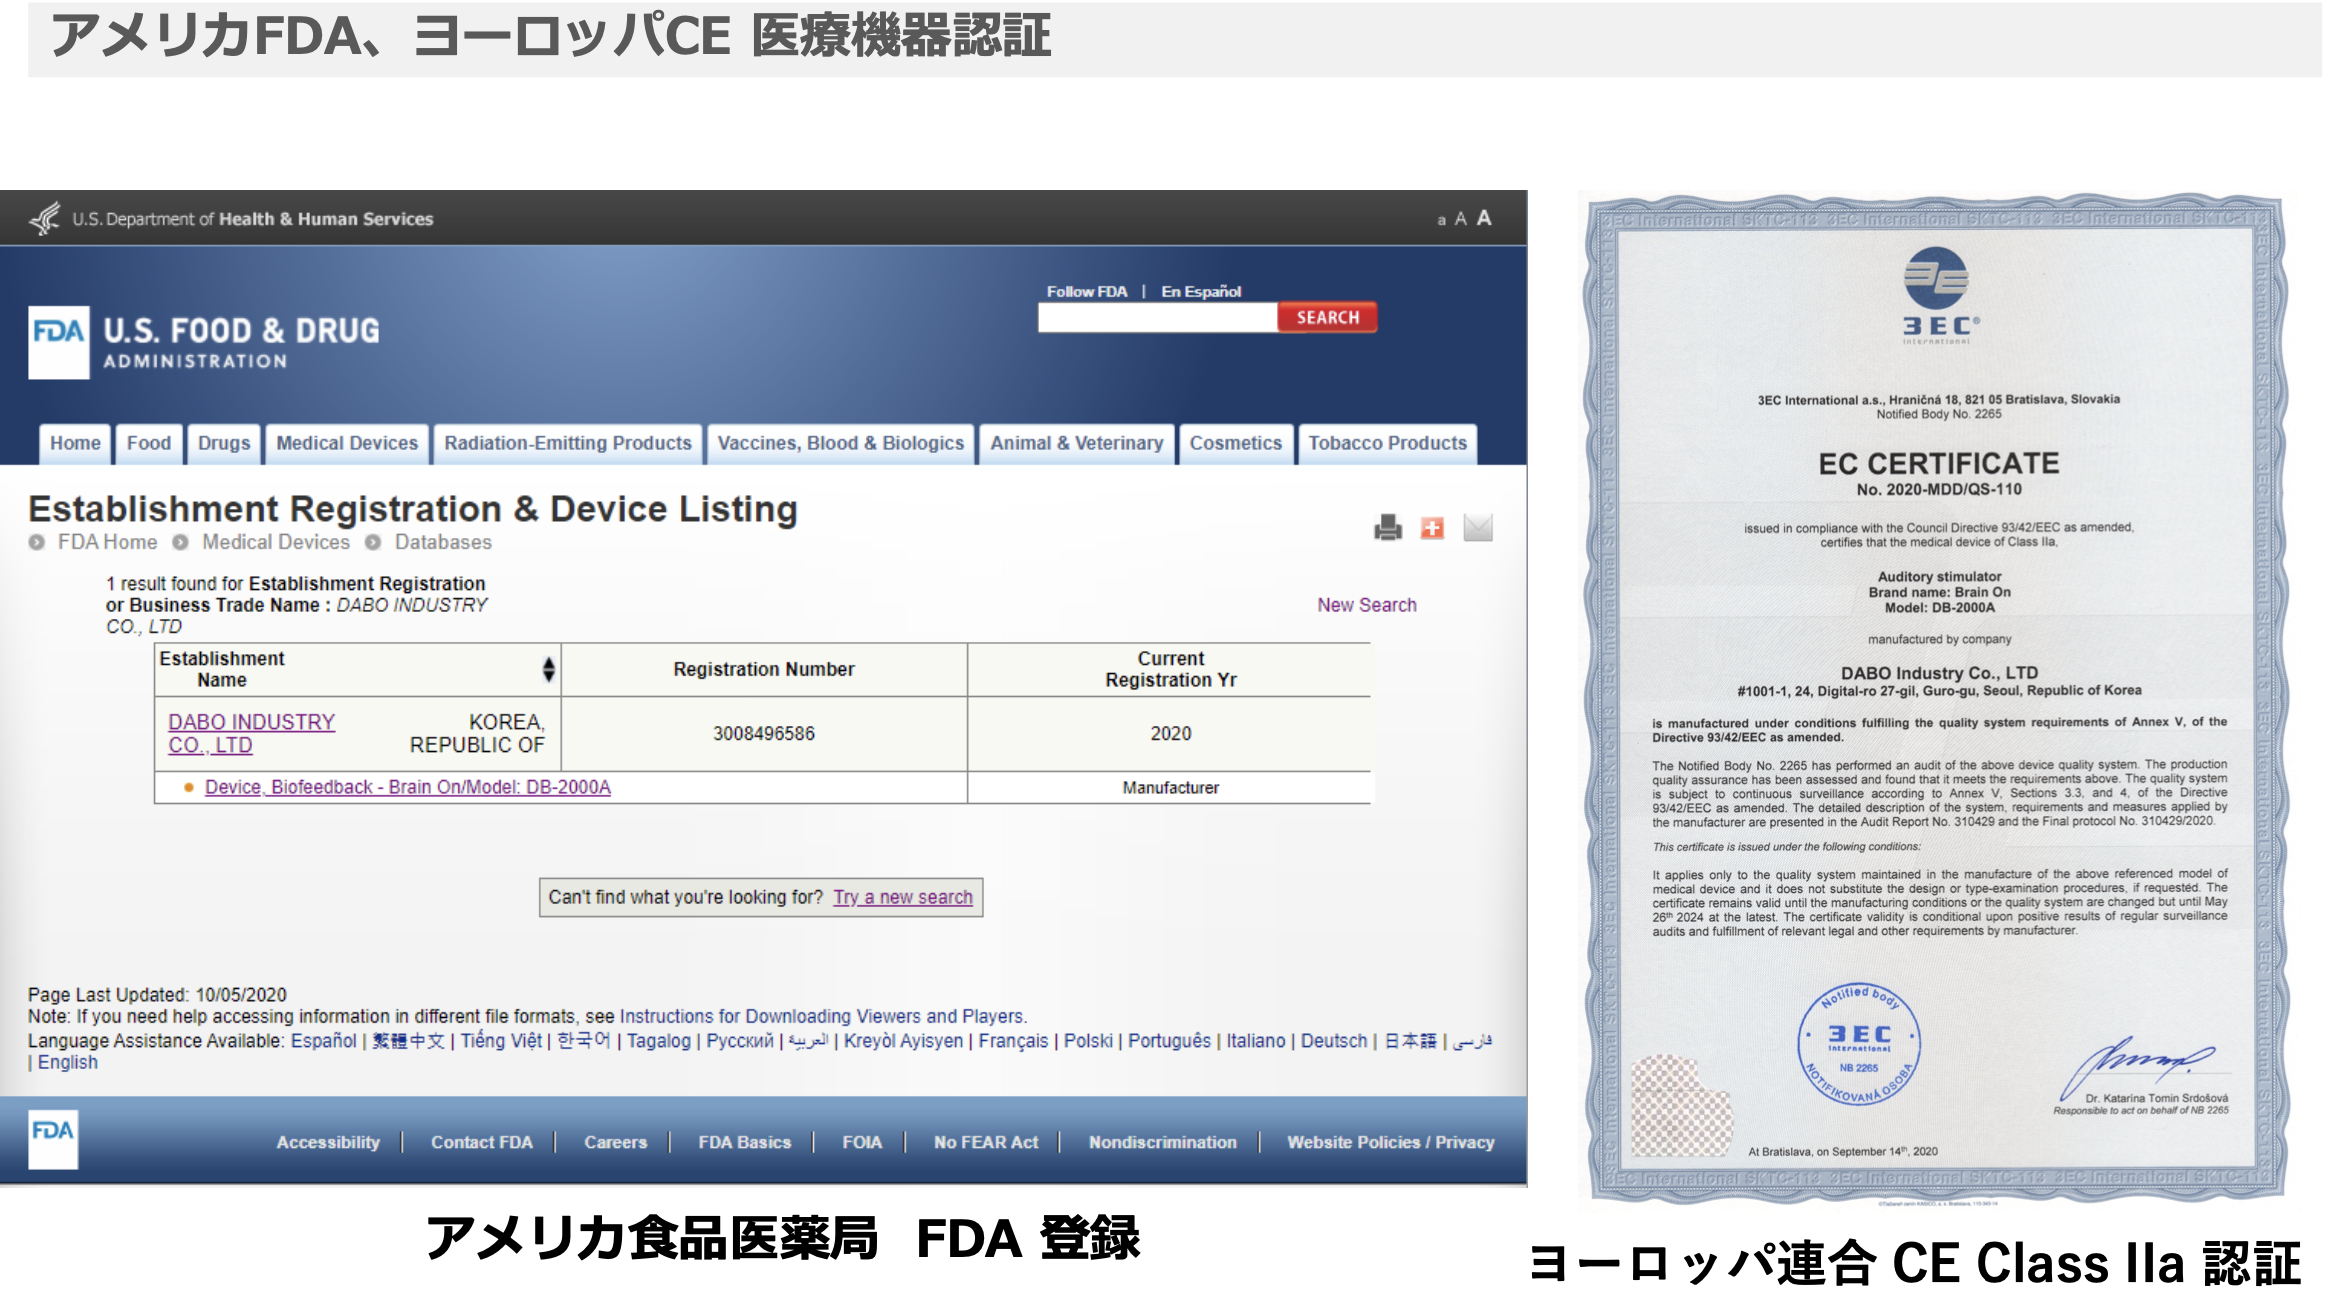Screen dimensions: 2326x1314
Task: Click Careers footer link
Action: click(x=615, y=1142)
